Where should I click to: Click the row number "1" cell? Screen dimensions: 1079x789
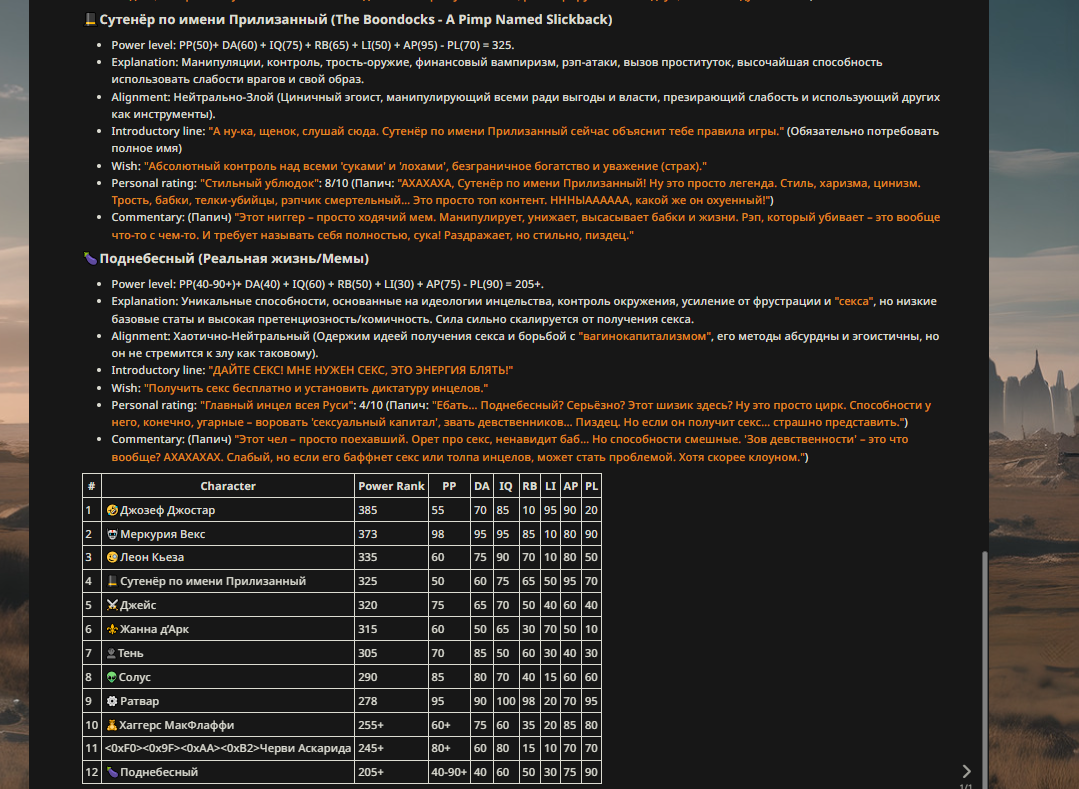pos(92,510)
